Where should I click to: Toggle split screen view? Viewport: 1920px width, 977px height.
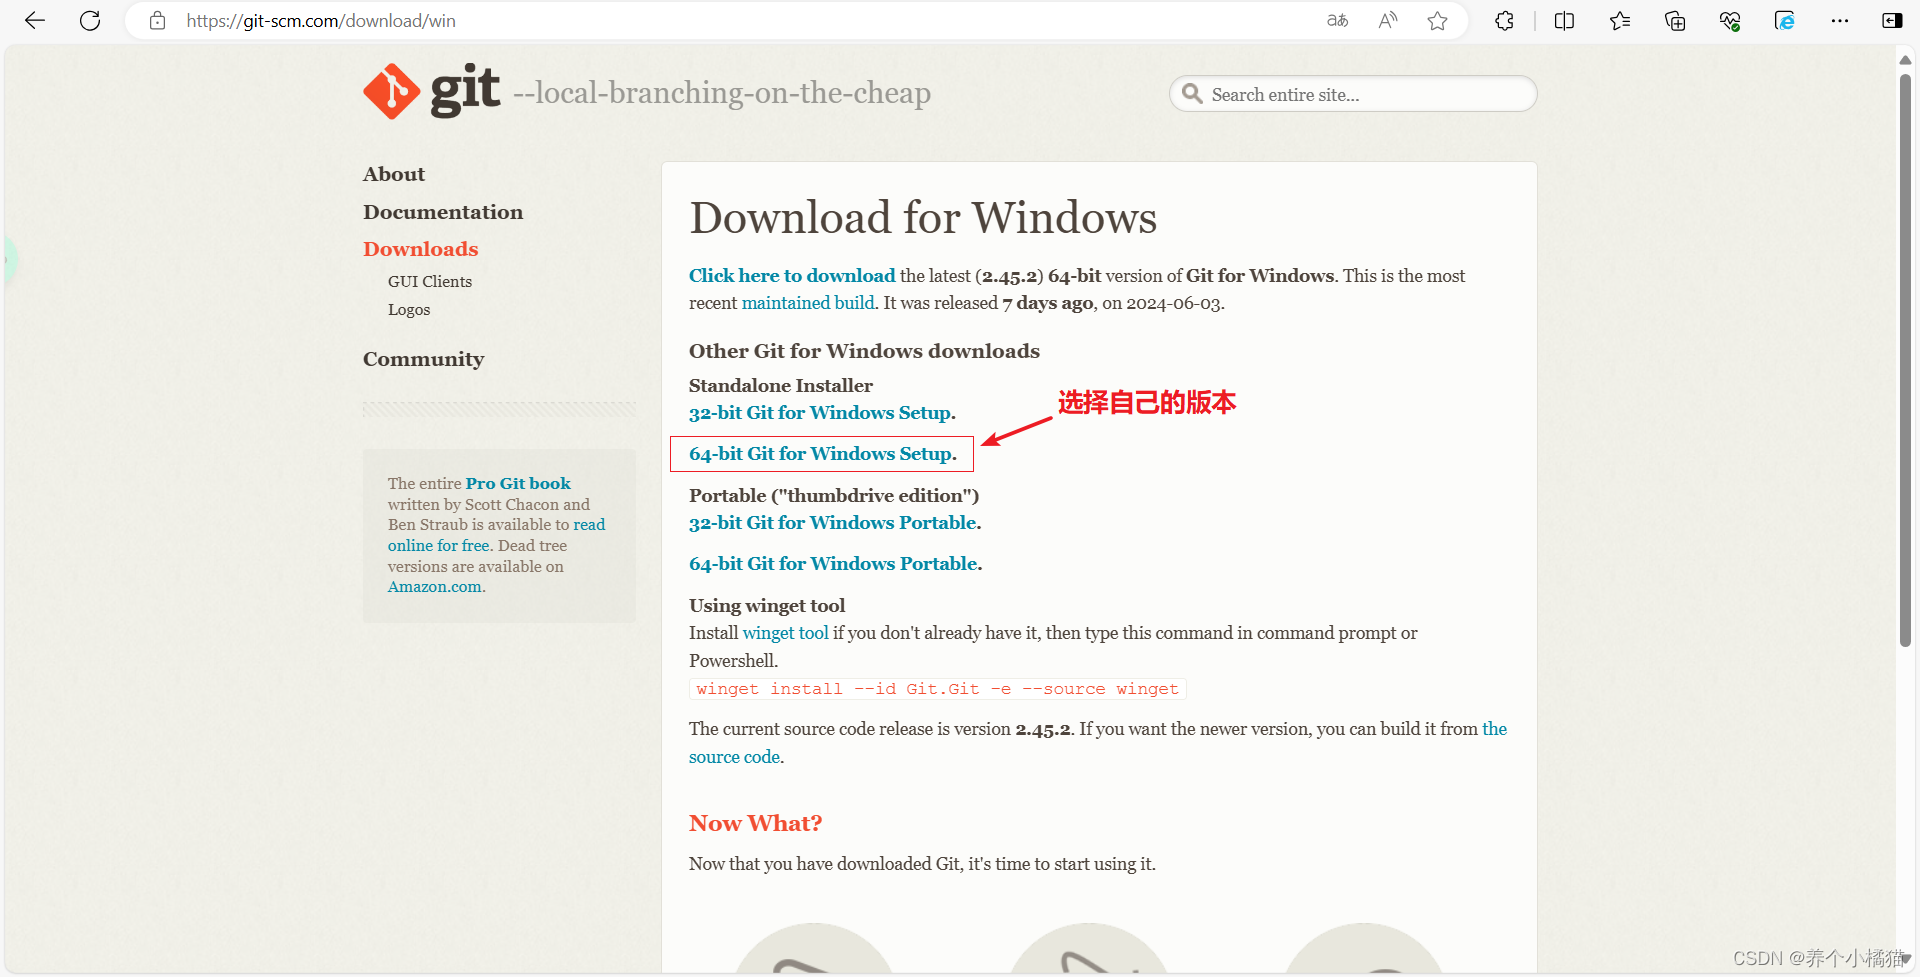pos(1565,20)
